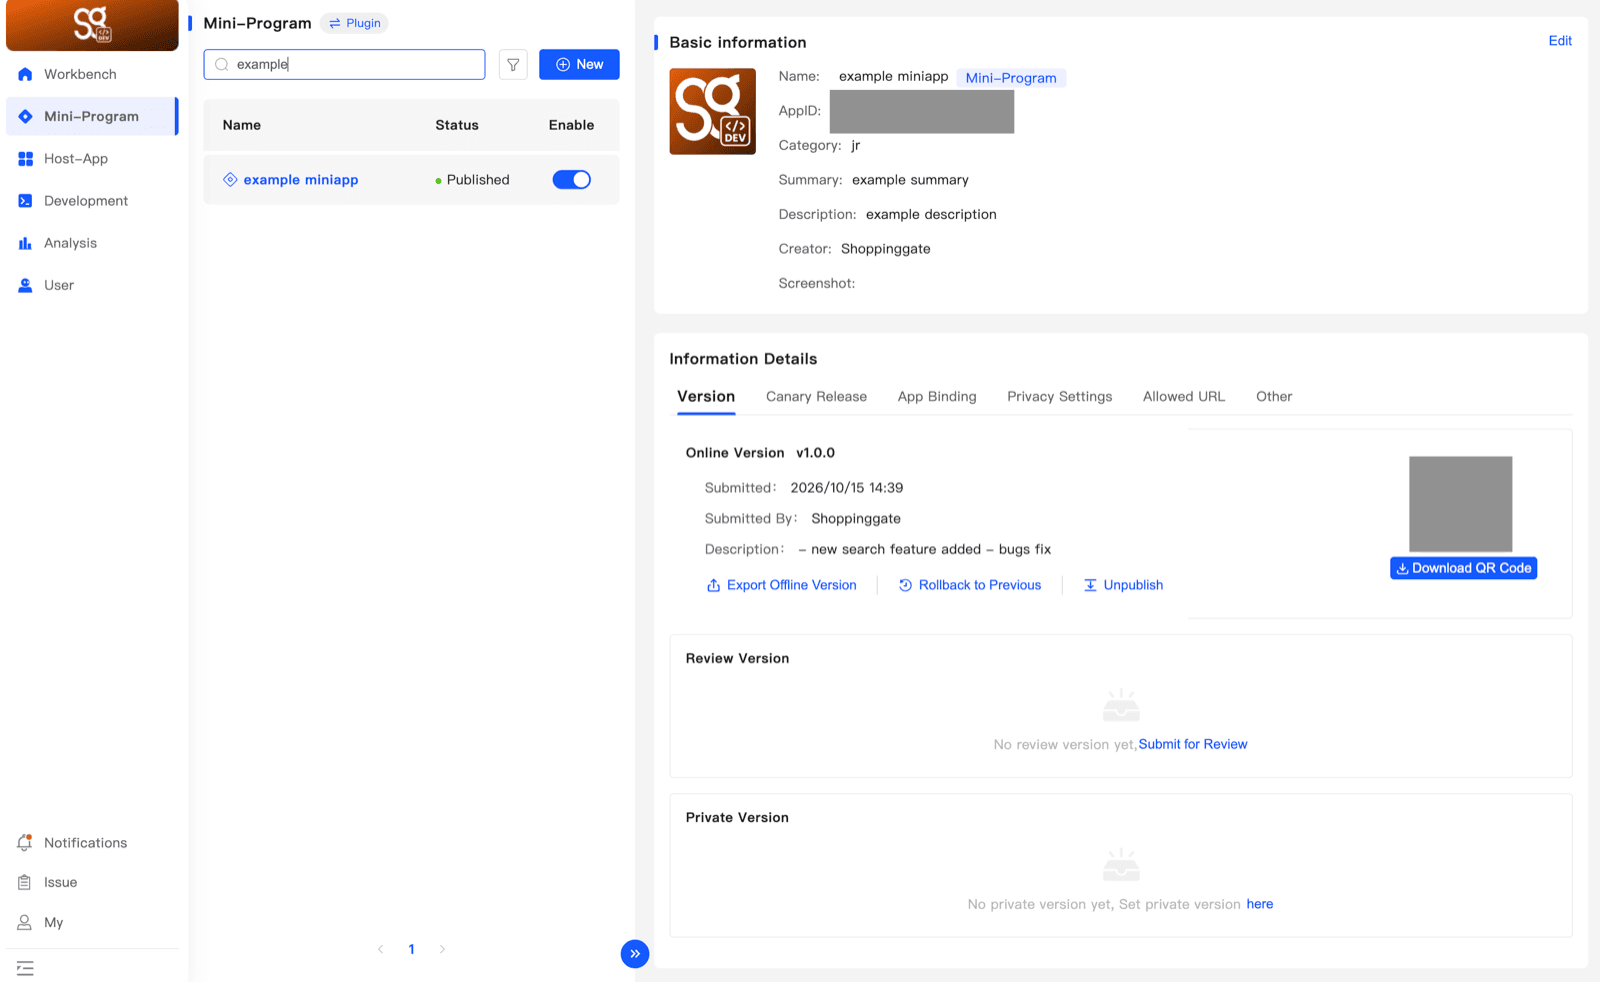Open the example miniapp row
Viewport: 1600px width, 982px height.
point(411,180)
